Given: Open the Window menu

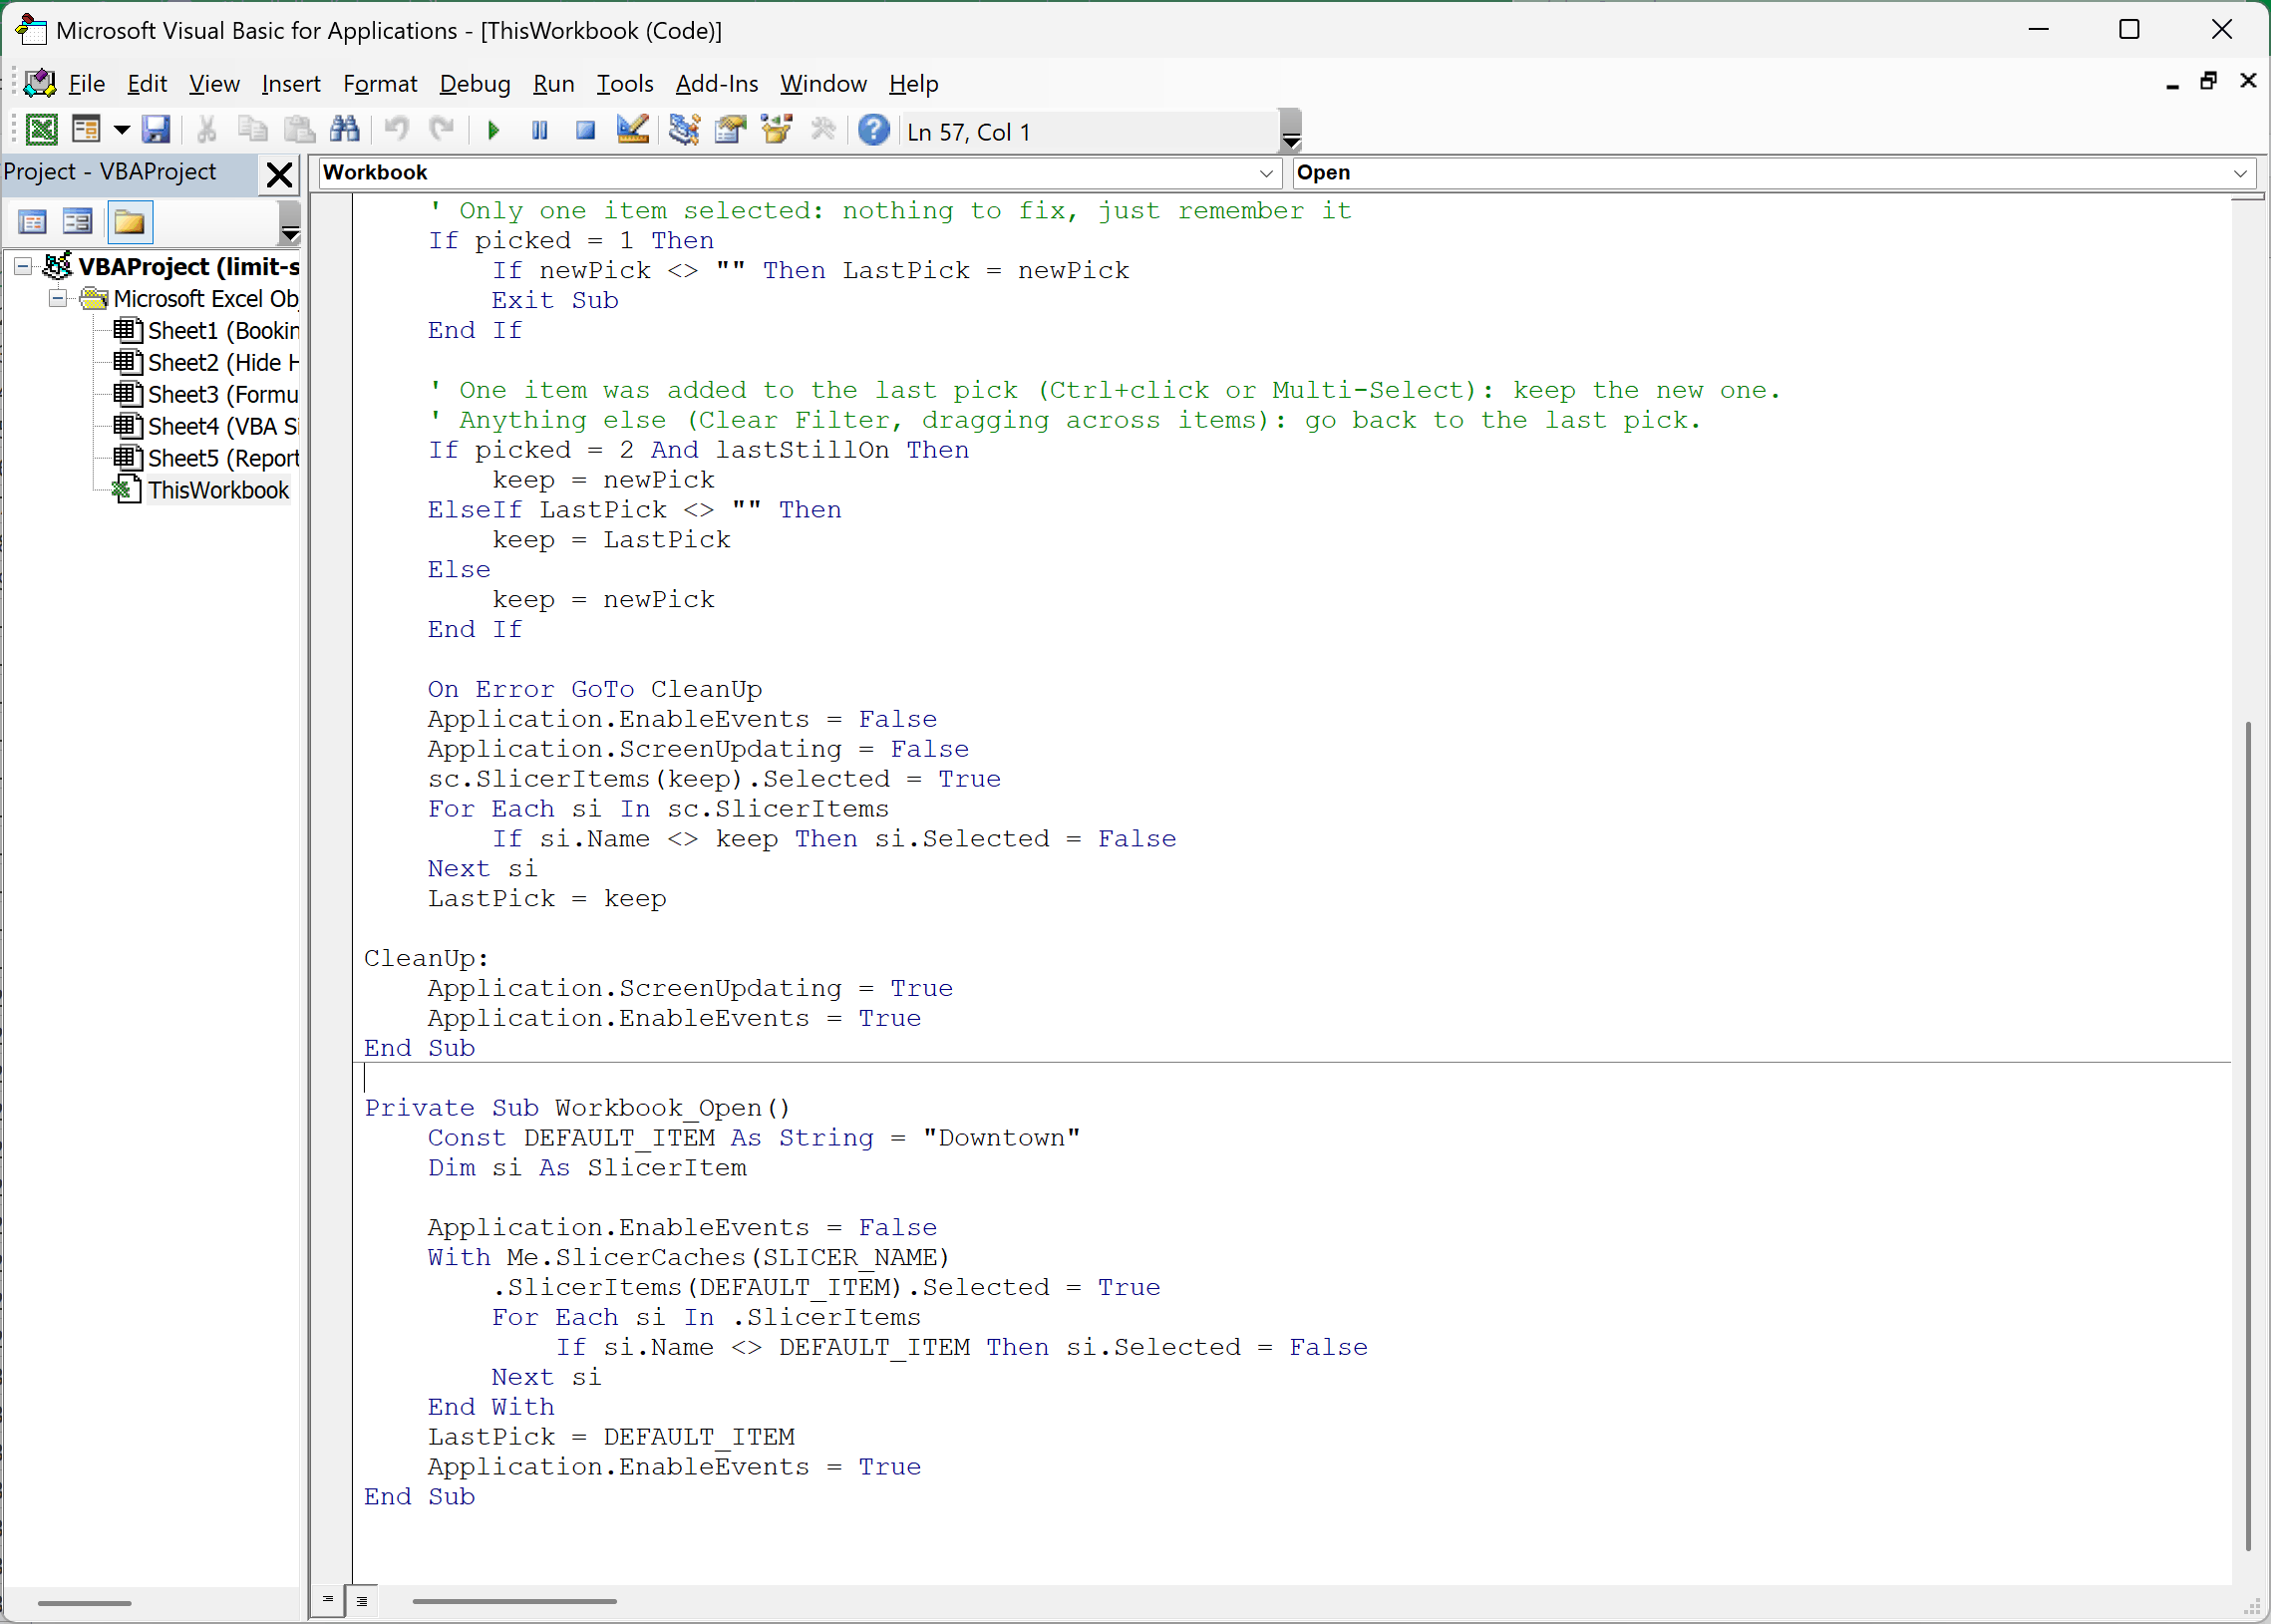Looking at the screenshot, I should pyautogui.click(x=823, y=84).
